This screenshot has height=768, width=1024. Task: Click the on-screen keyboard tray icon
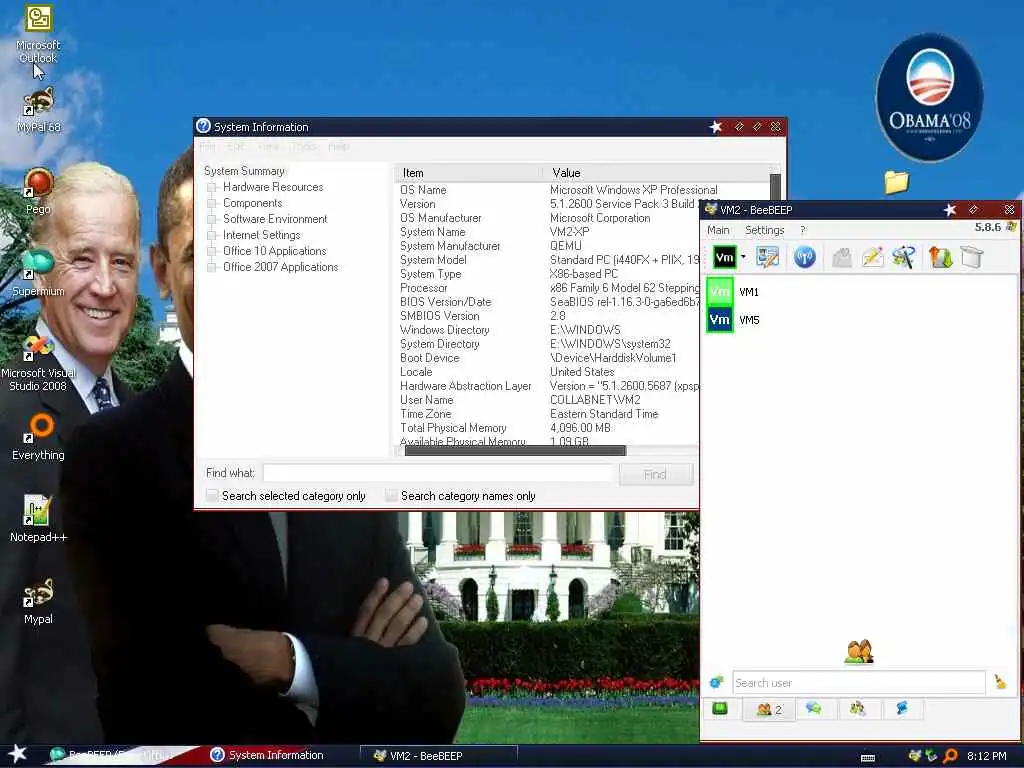click(868, 758)
